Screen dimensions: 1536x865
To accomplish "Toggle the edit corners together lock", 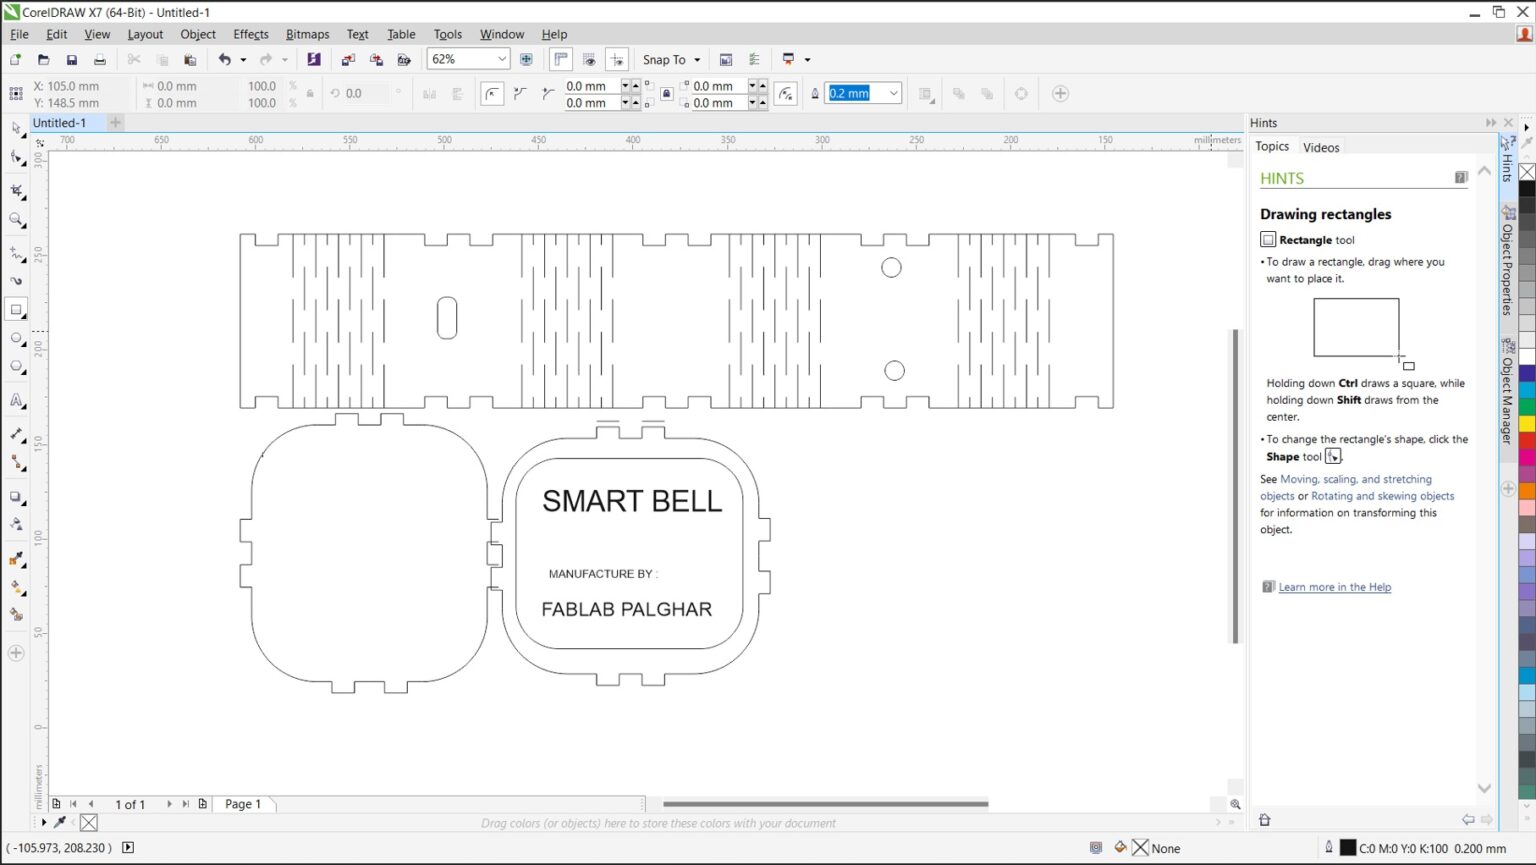I will tap(666, 94).
